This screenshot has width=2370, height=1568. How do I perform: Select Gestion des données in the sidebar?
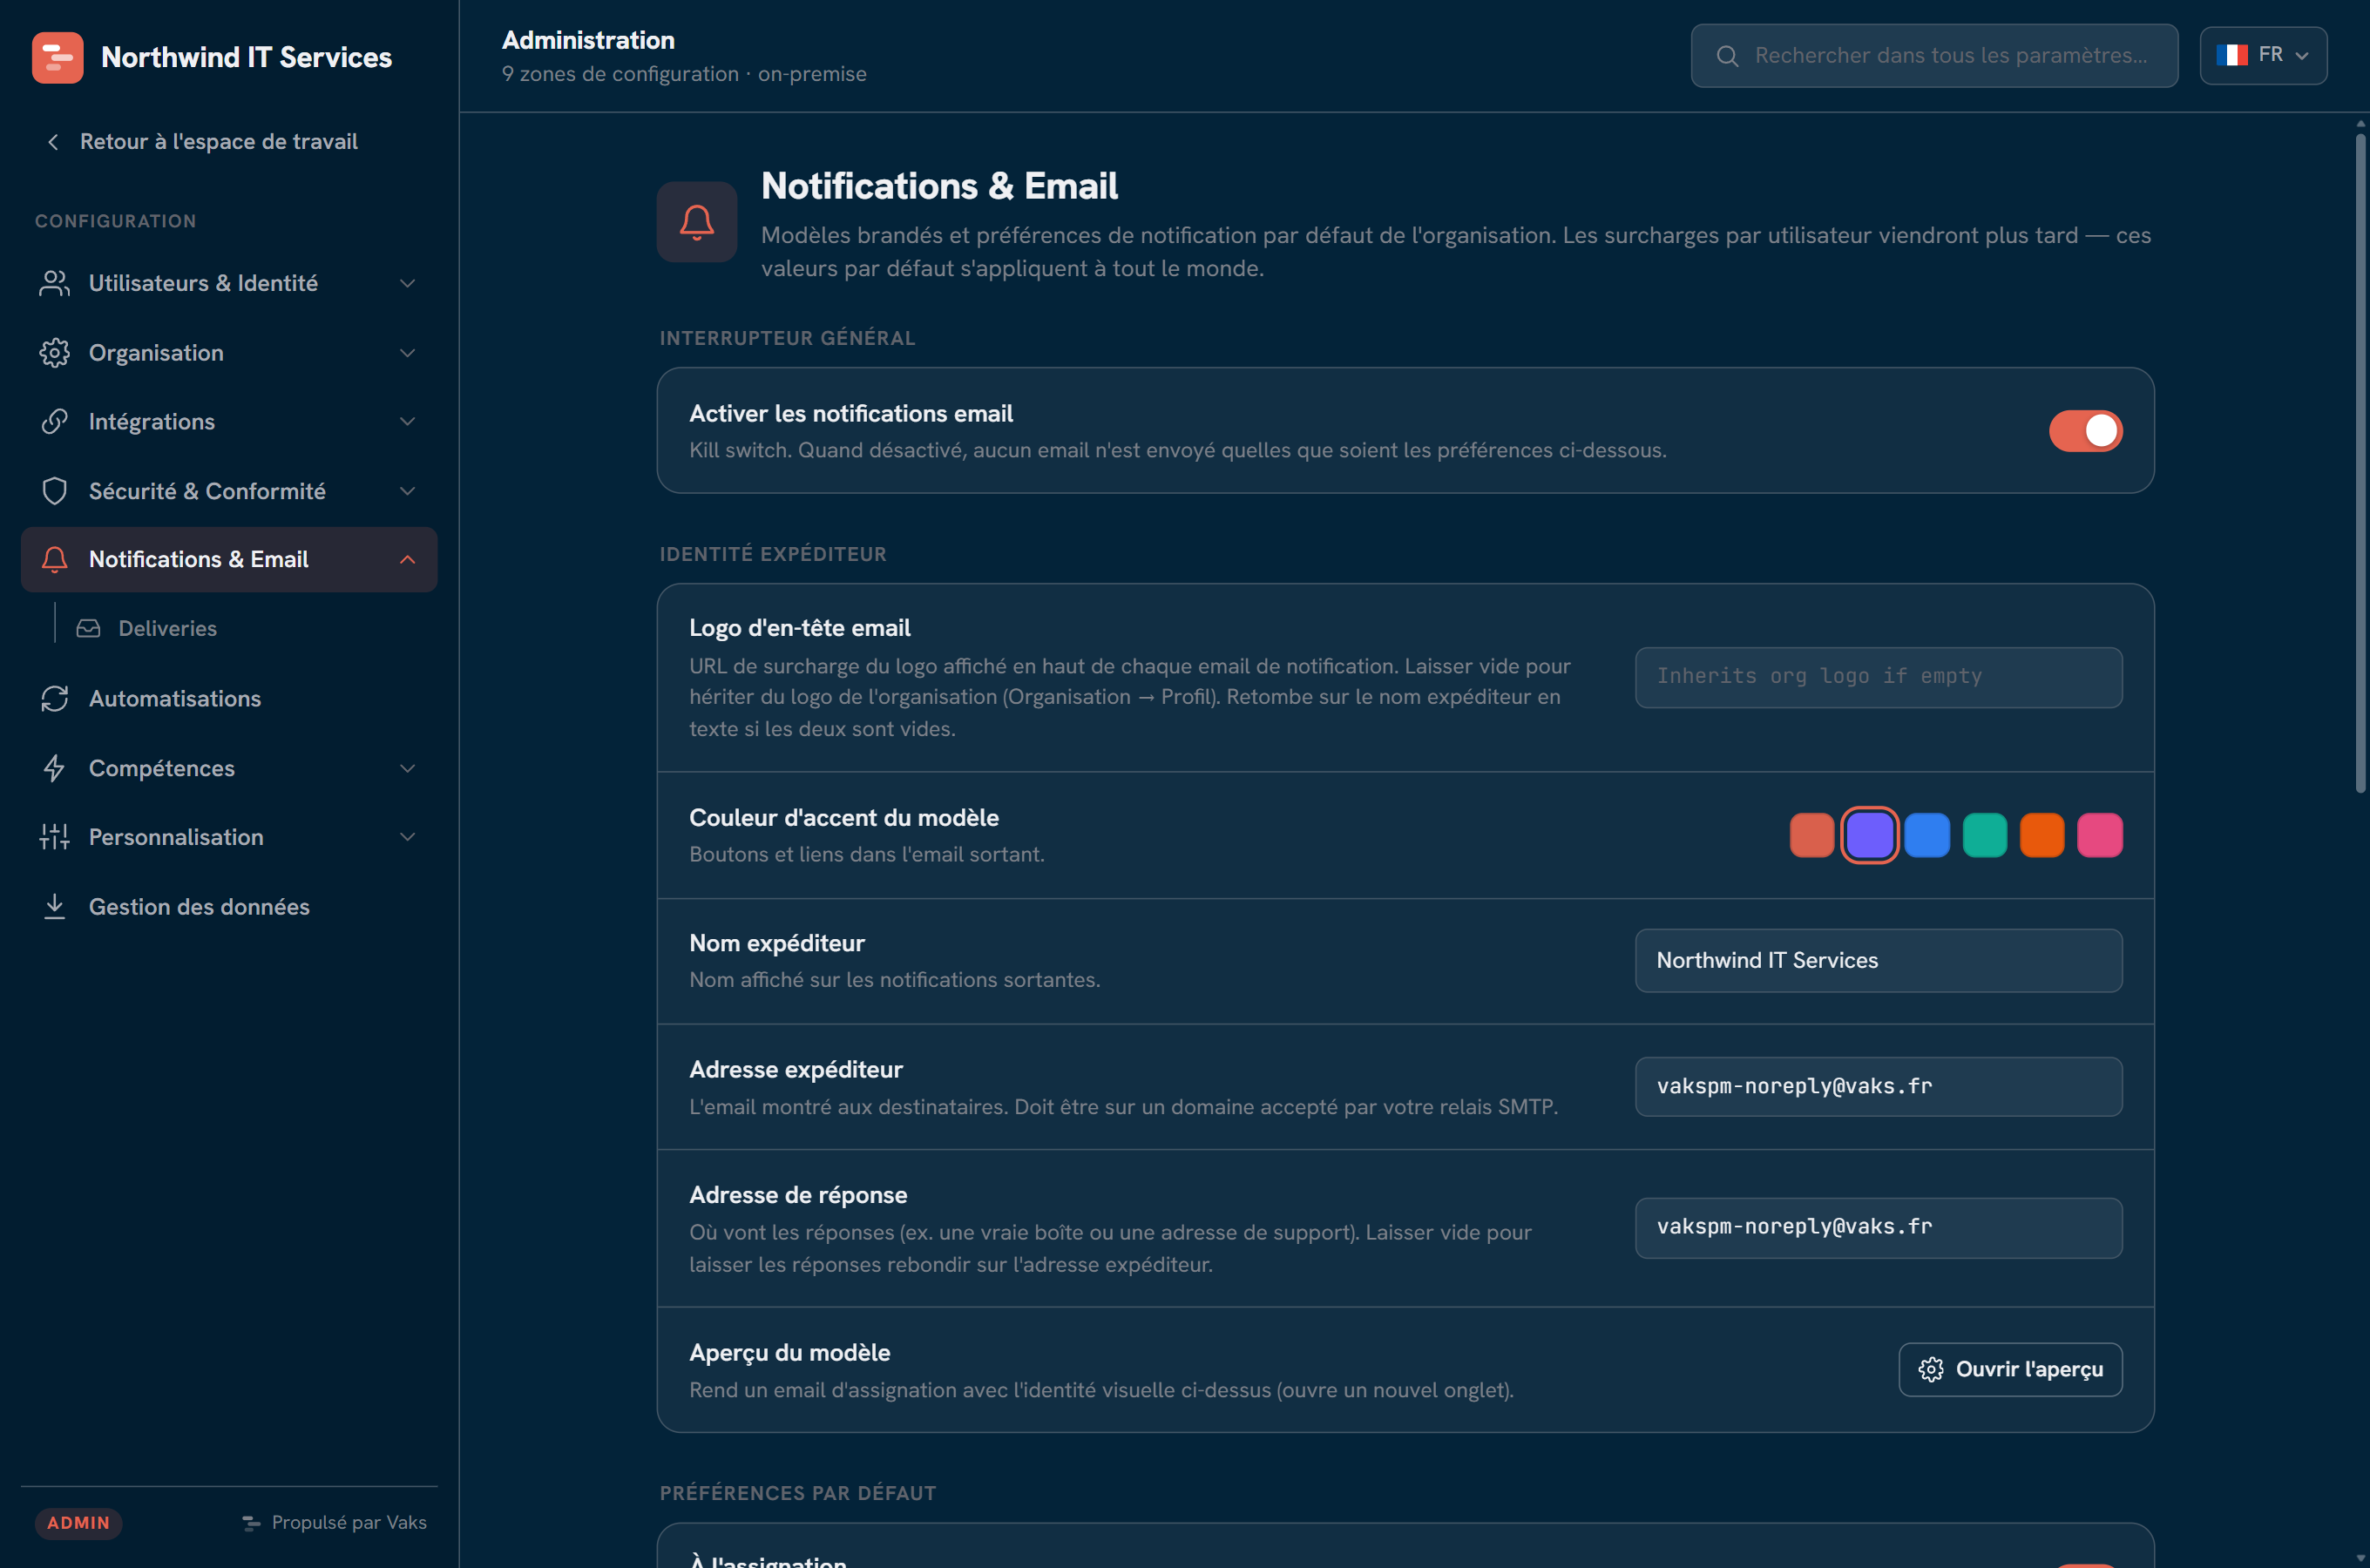(229, 906)
